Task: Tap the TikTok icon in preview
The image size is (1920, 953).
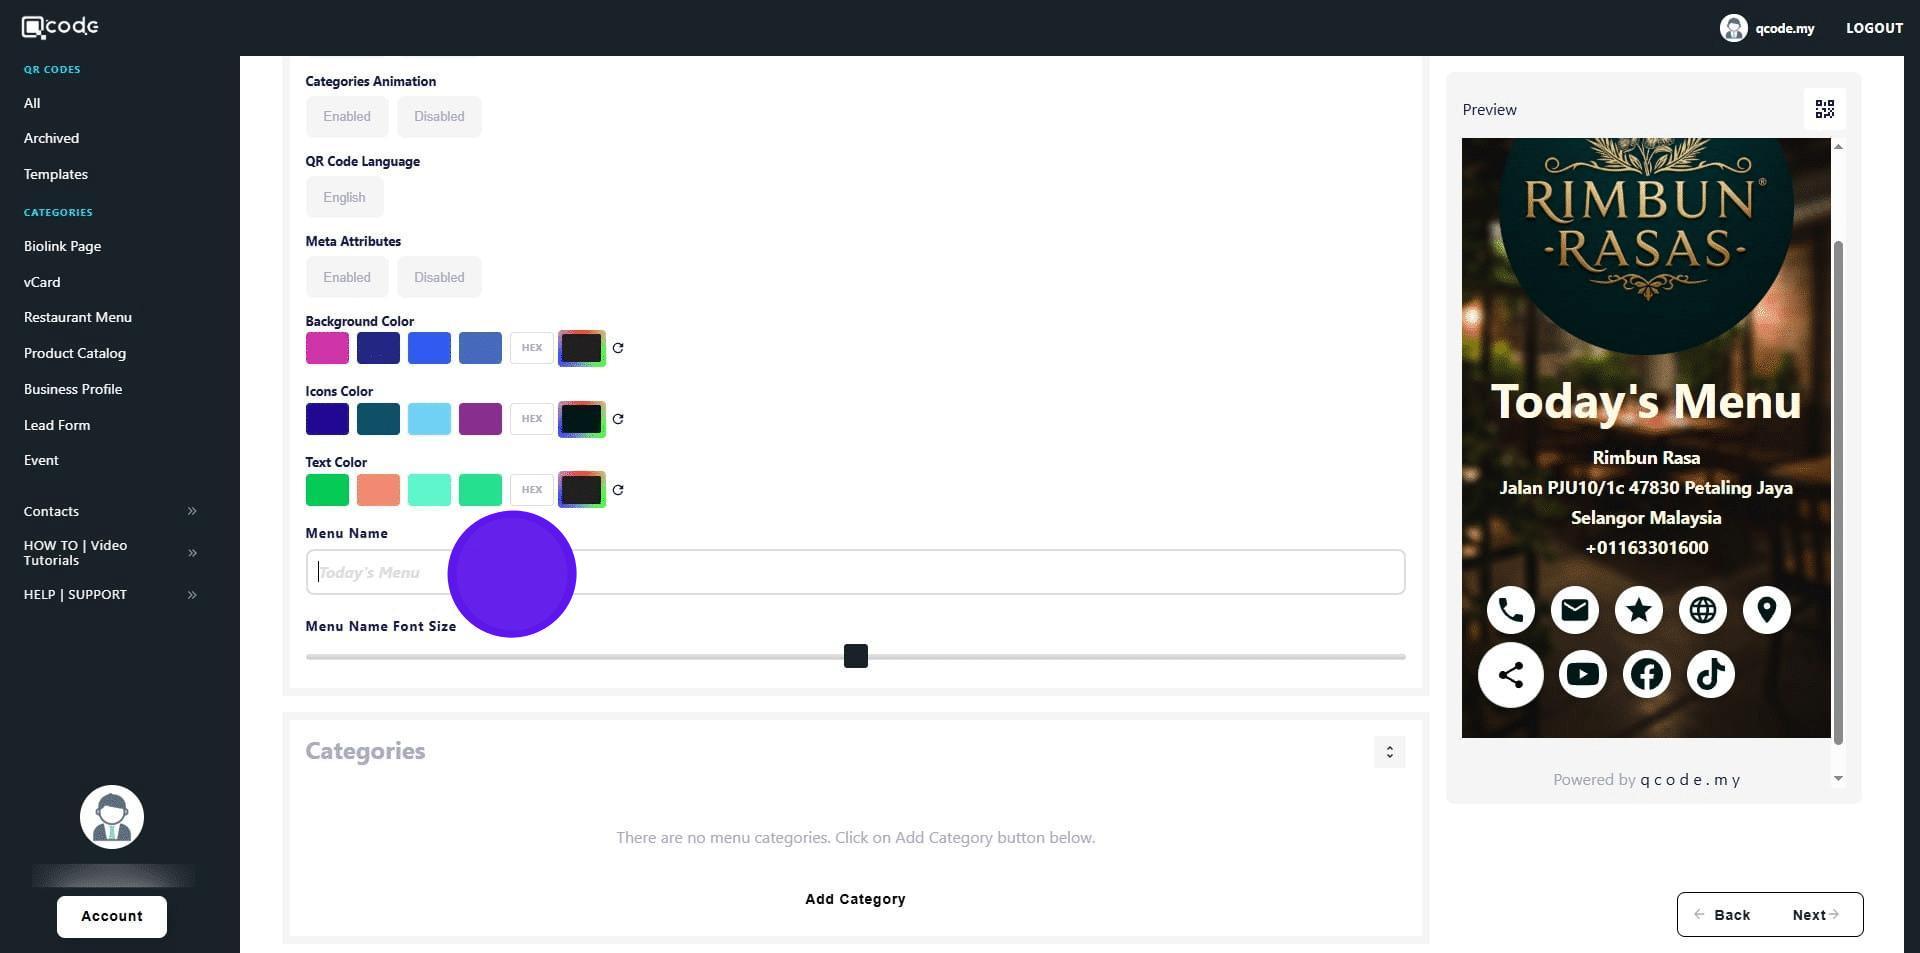Action: [1711, 674]
